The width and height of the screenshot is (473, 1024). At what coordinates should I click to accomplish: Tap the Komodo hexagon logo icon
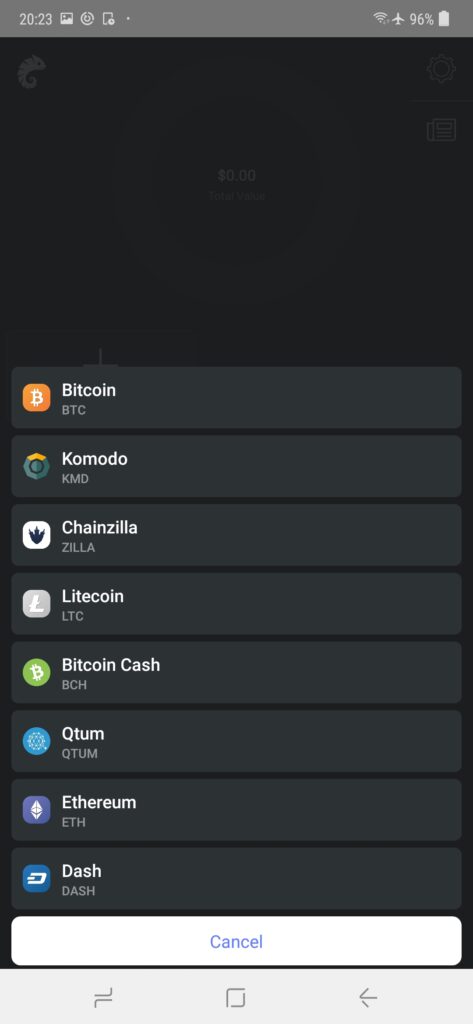coord(37,466)
